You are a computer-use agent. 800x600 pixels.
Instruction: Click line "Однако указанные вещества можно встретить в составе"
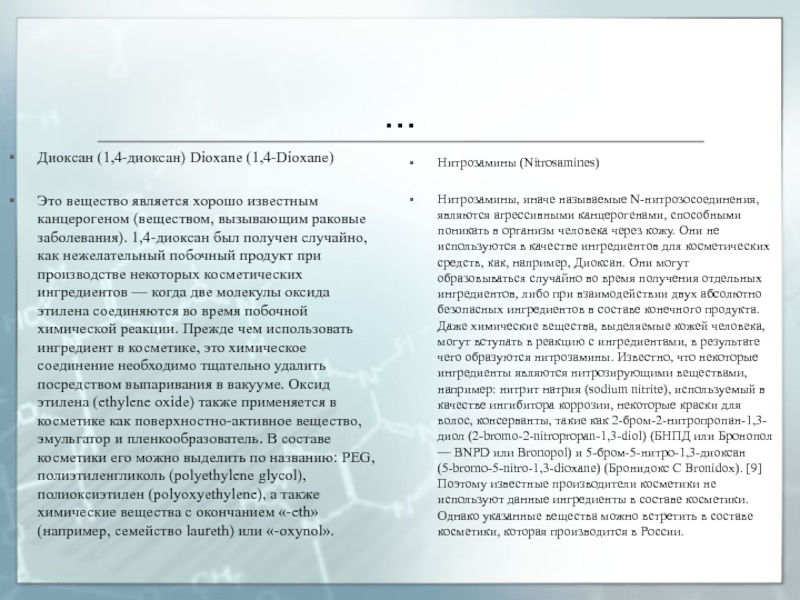595,516
